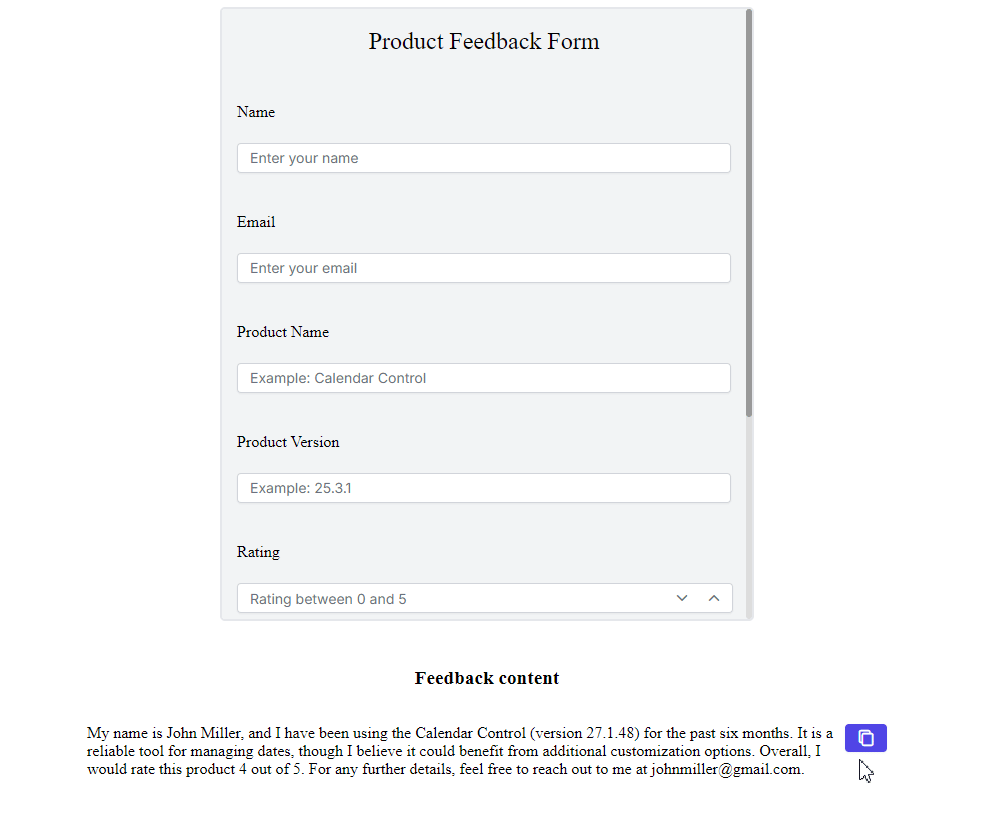Click the 'Product Feedback Form' title
This screenshot has width=999, height=820.
point(484,41)
